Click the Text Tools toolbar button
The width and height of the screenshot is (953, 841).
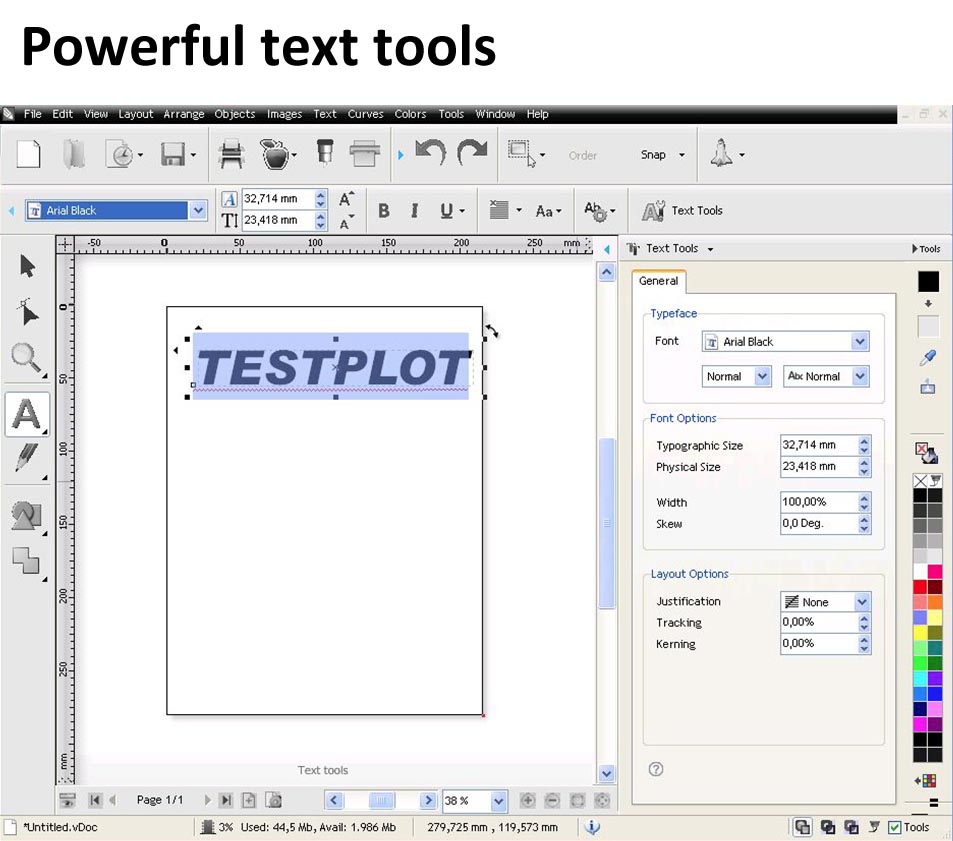tap(682, 211)
